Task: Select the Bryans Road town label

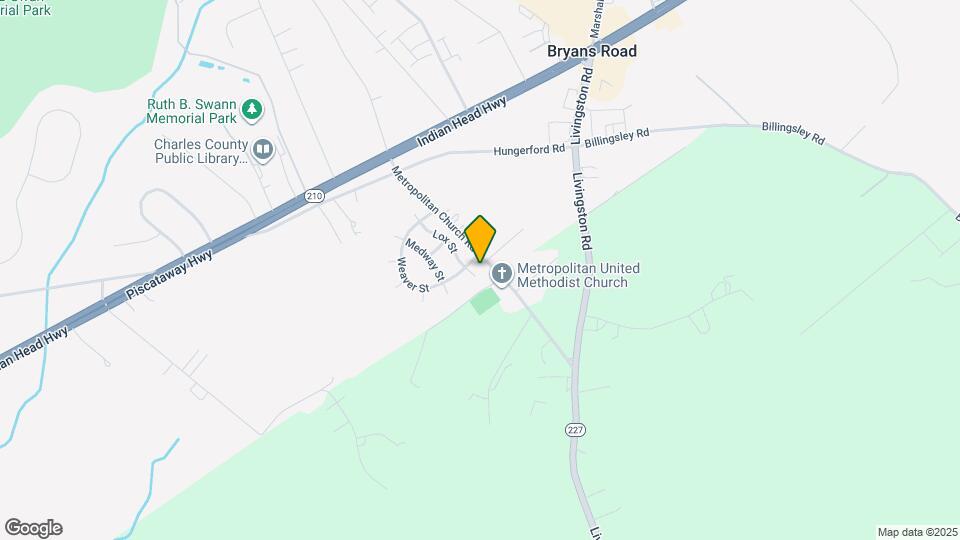Action: [591, 51]
